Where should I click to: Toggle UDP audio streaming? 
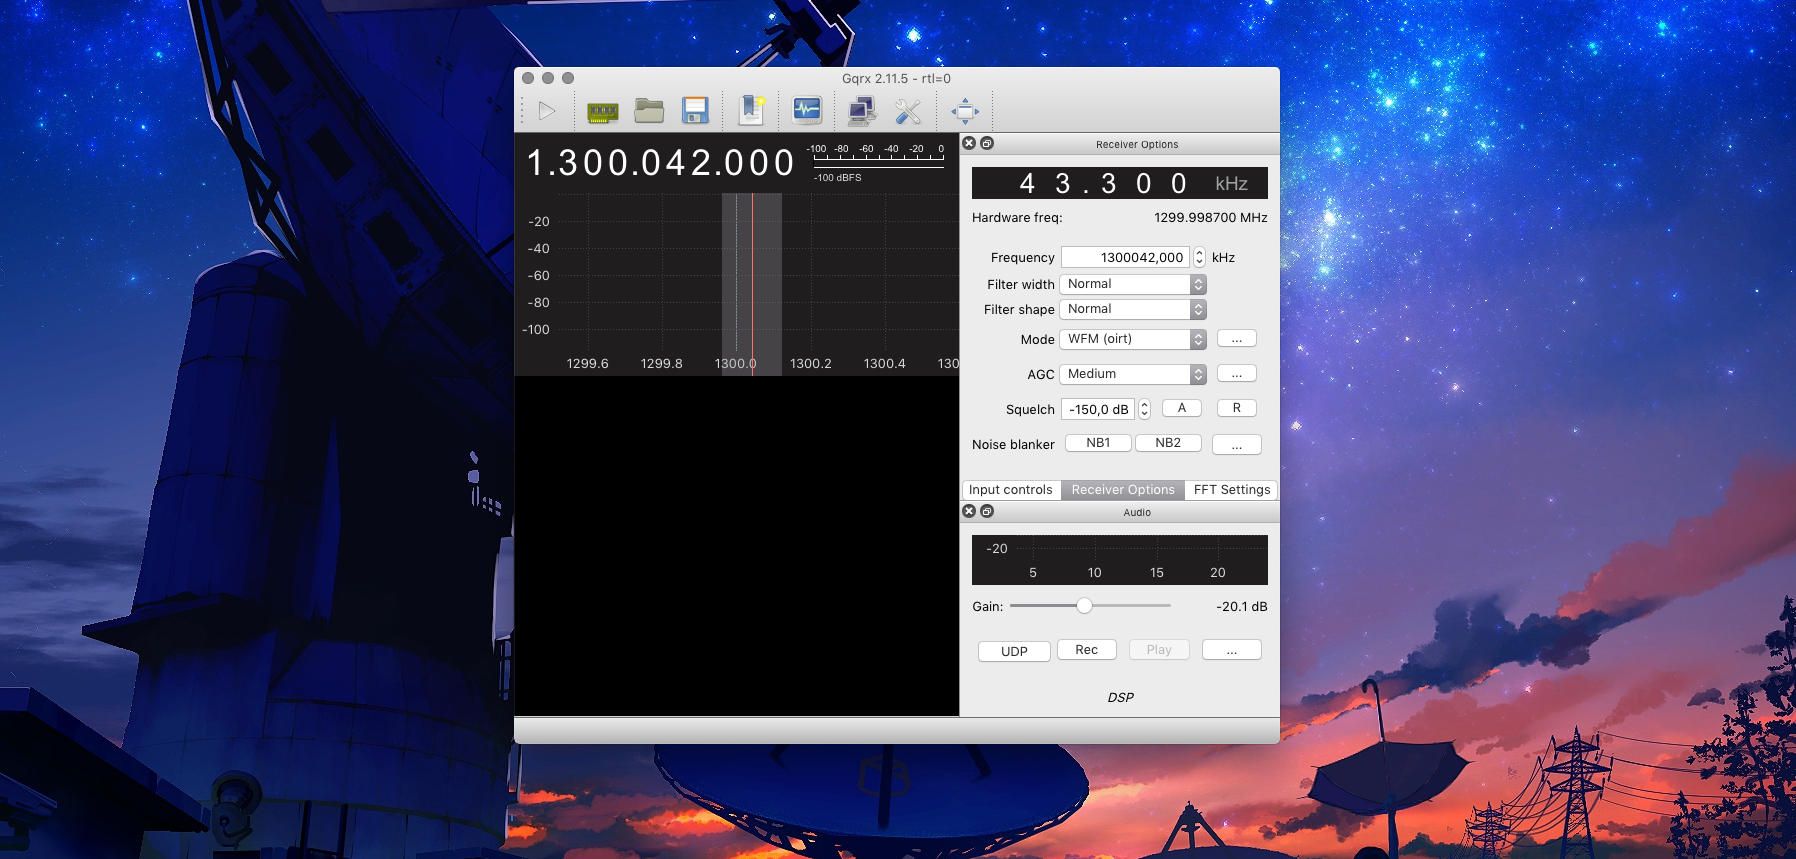(1014, 651)
